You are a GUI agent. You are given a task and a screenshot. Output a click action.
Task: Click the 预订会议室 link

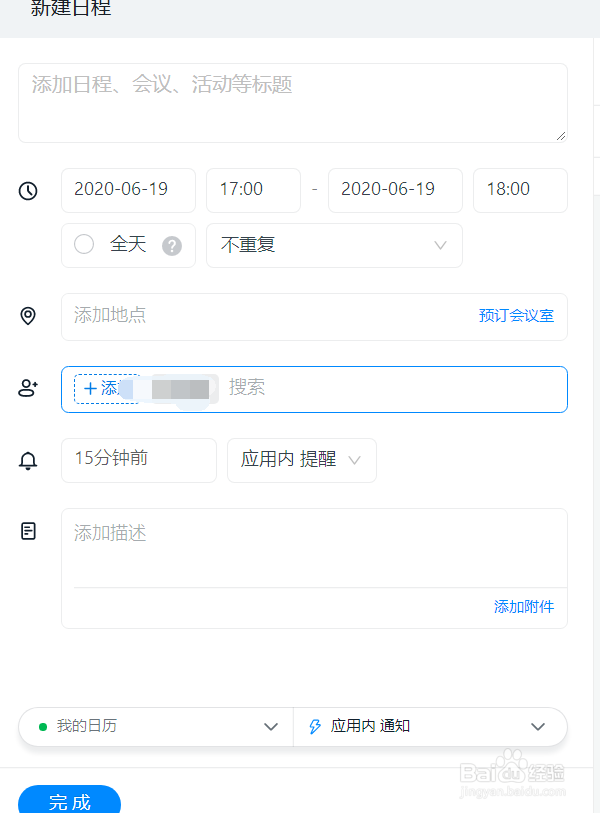click(x=516, y=316)
